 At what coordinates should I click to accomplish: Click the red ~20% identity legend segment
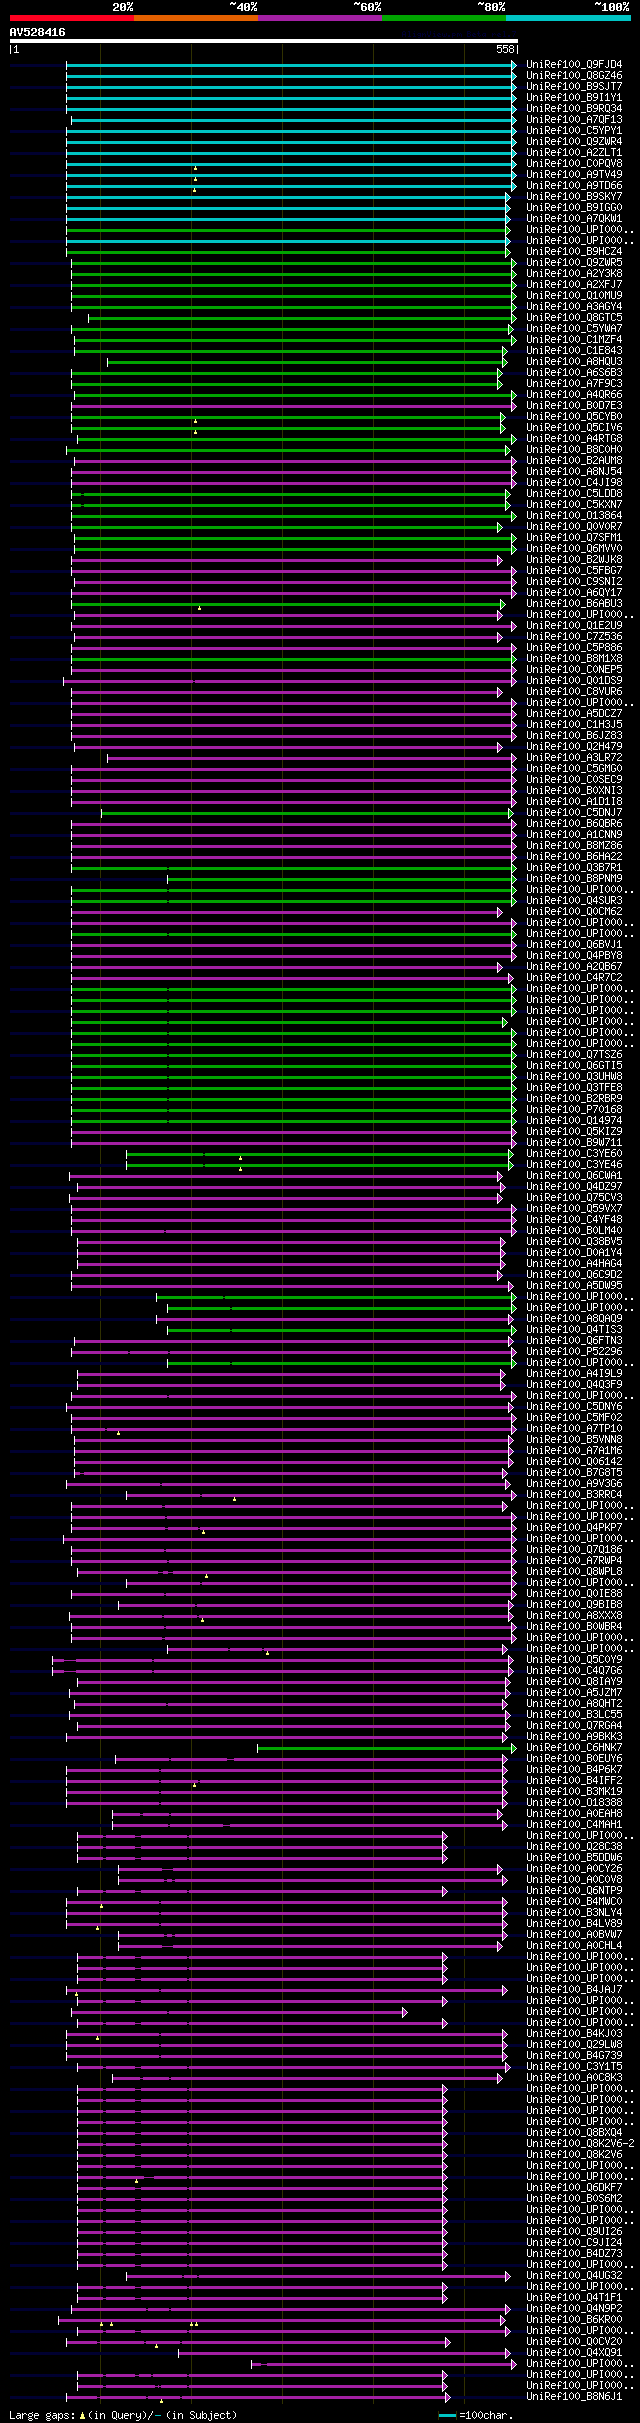point(71,18)
